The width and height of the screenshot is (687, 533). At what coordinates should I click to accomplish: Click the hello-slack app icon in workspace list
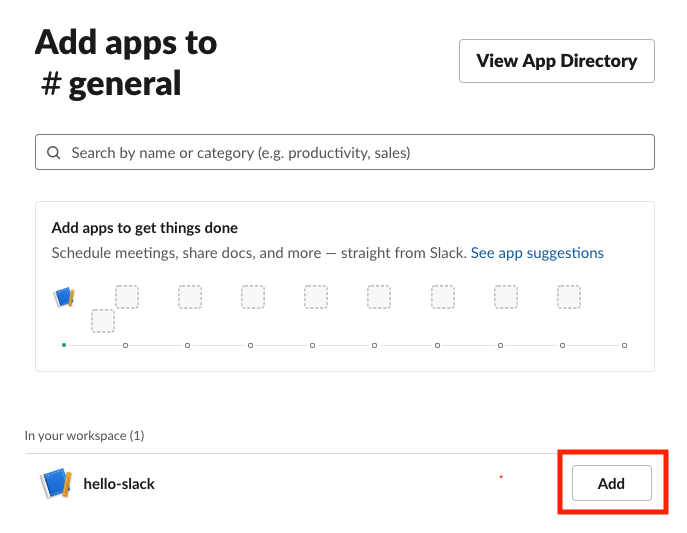[x=56, y=483]
